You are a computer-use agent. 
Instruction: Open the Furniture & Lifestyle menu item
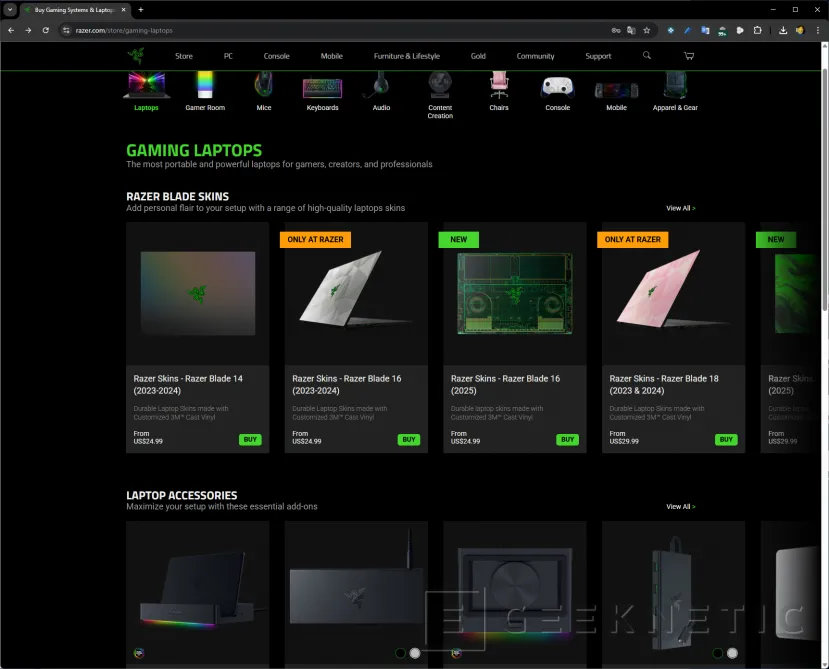[x=407, y=56]
